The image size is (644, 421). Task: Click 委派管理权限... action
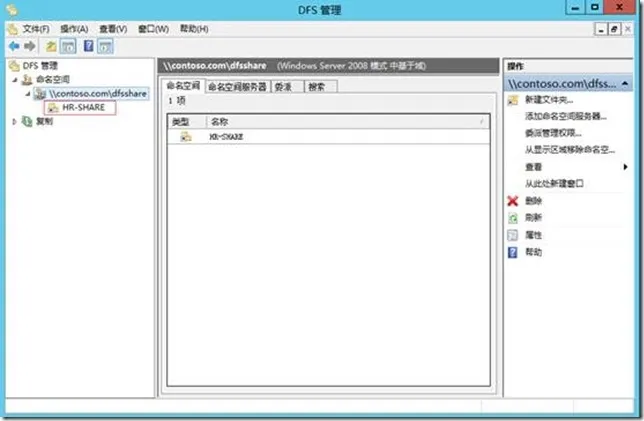pyautogui.click(x=553, y=133)
